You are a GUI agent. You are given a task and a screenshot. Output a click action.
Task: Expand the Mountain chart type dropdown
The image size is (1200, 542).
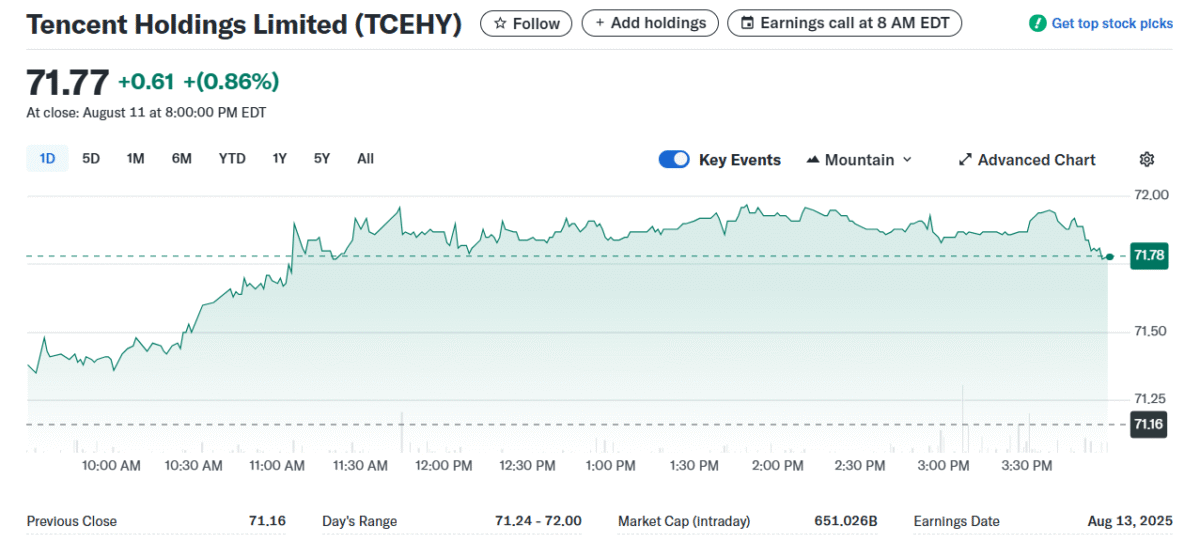click(x=859, y=160)
